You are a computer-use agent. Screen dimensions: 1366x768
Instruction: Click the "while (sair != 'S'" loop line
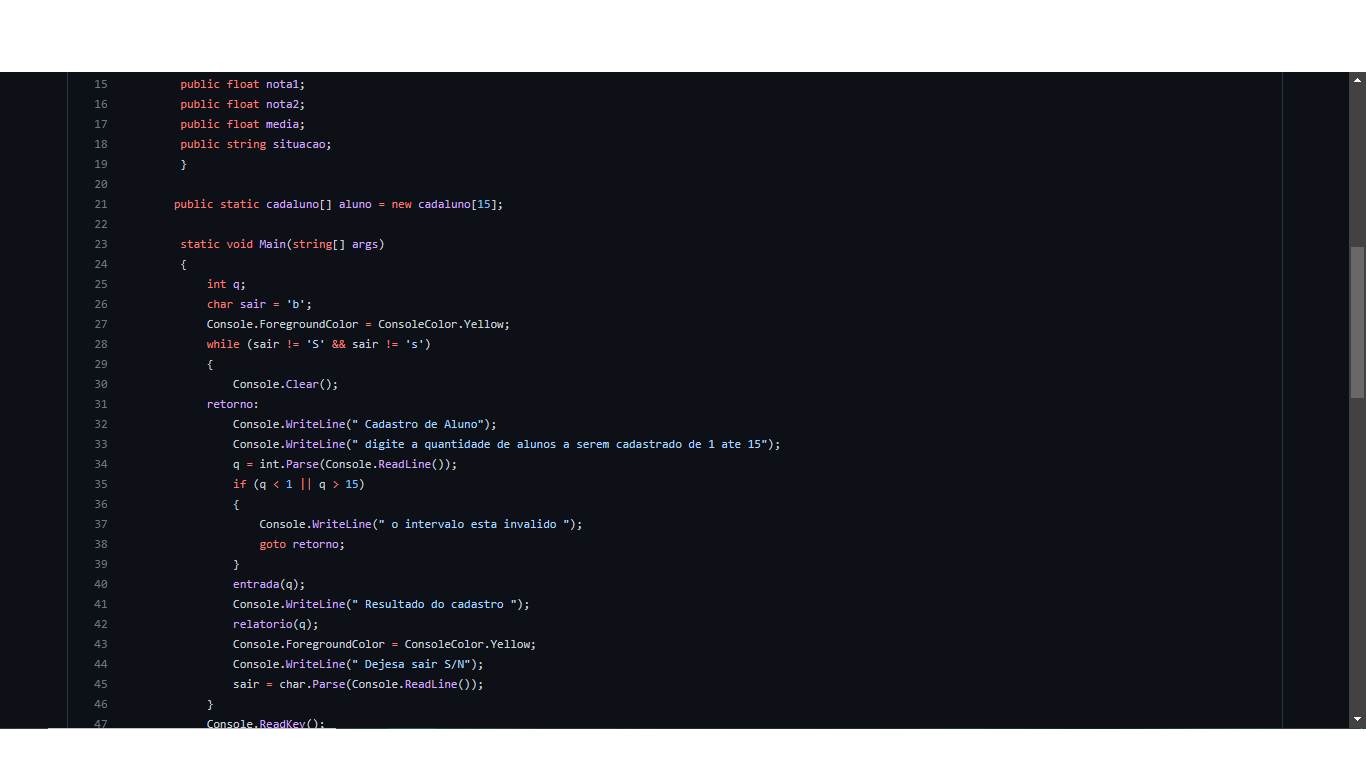319,344
